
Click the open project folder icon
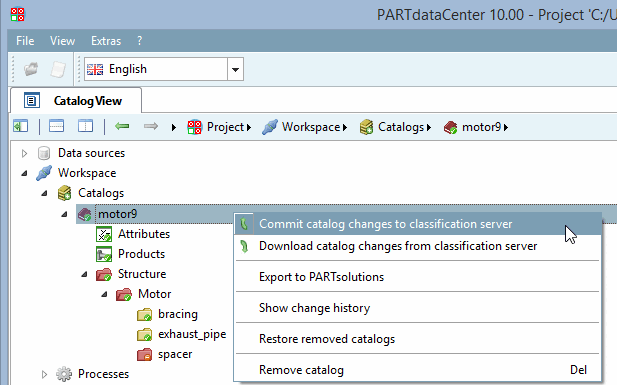(31, 69)
